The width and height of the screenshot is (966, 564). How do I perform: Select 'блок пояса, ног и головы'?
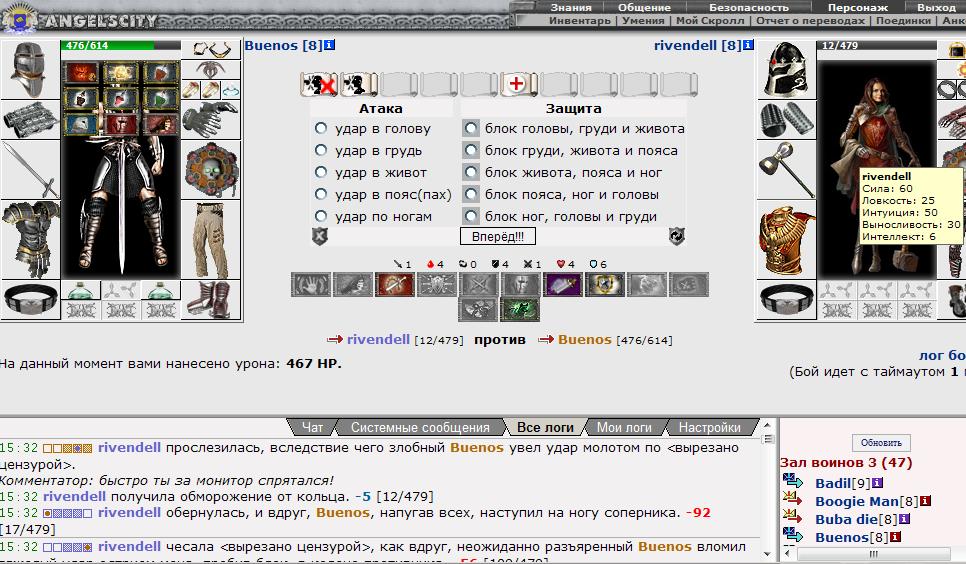pyautogui.click(x=471, y=194)
